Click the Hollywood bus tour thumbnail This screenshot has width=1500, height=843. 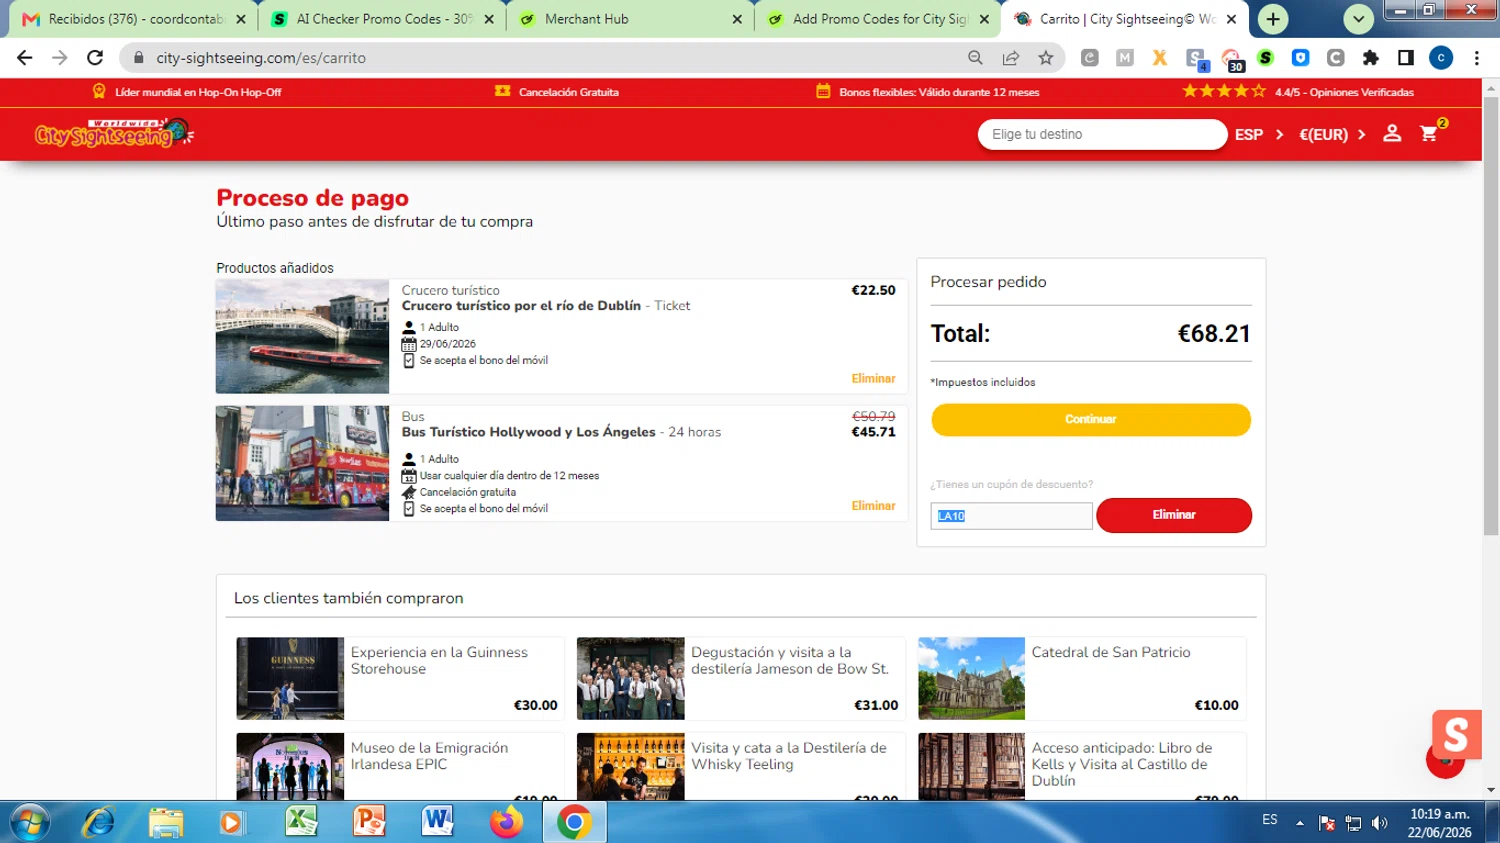click(302, 463)
